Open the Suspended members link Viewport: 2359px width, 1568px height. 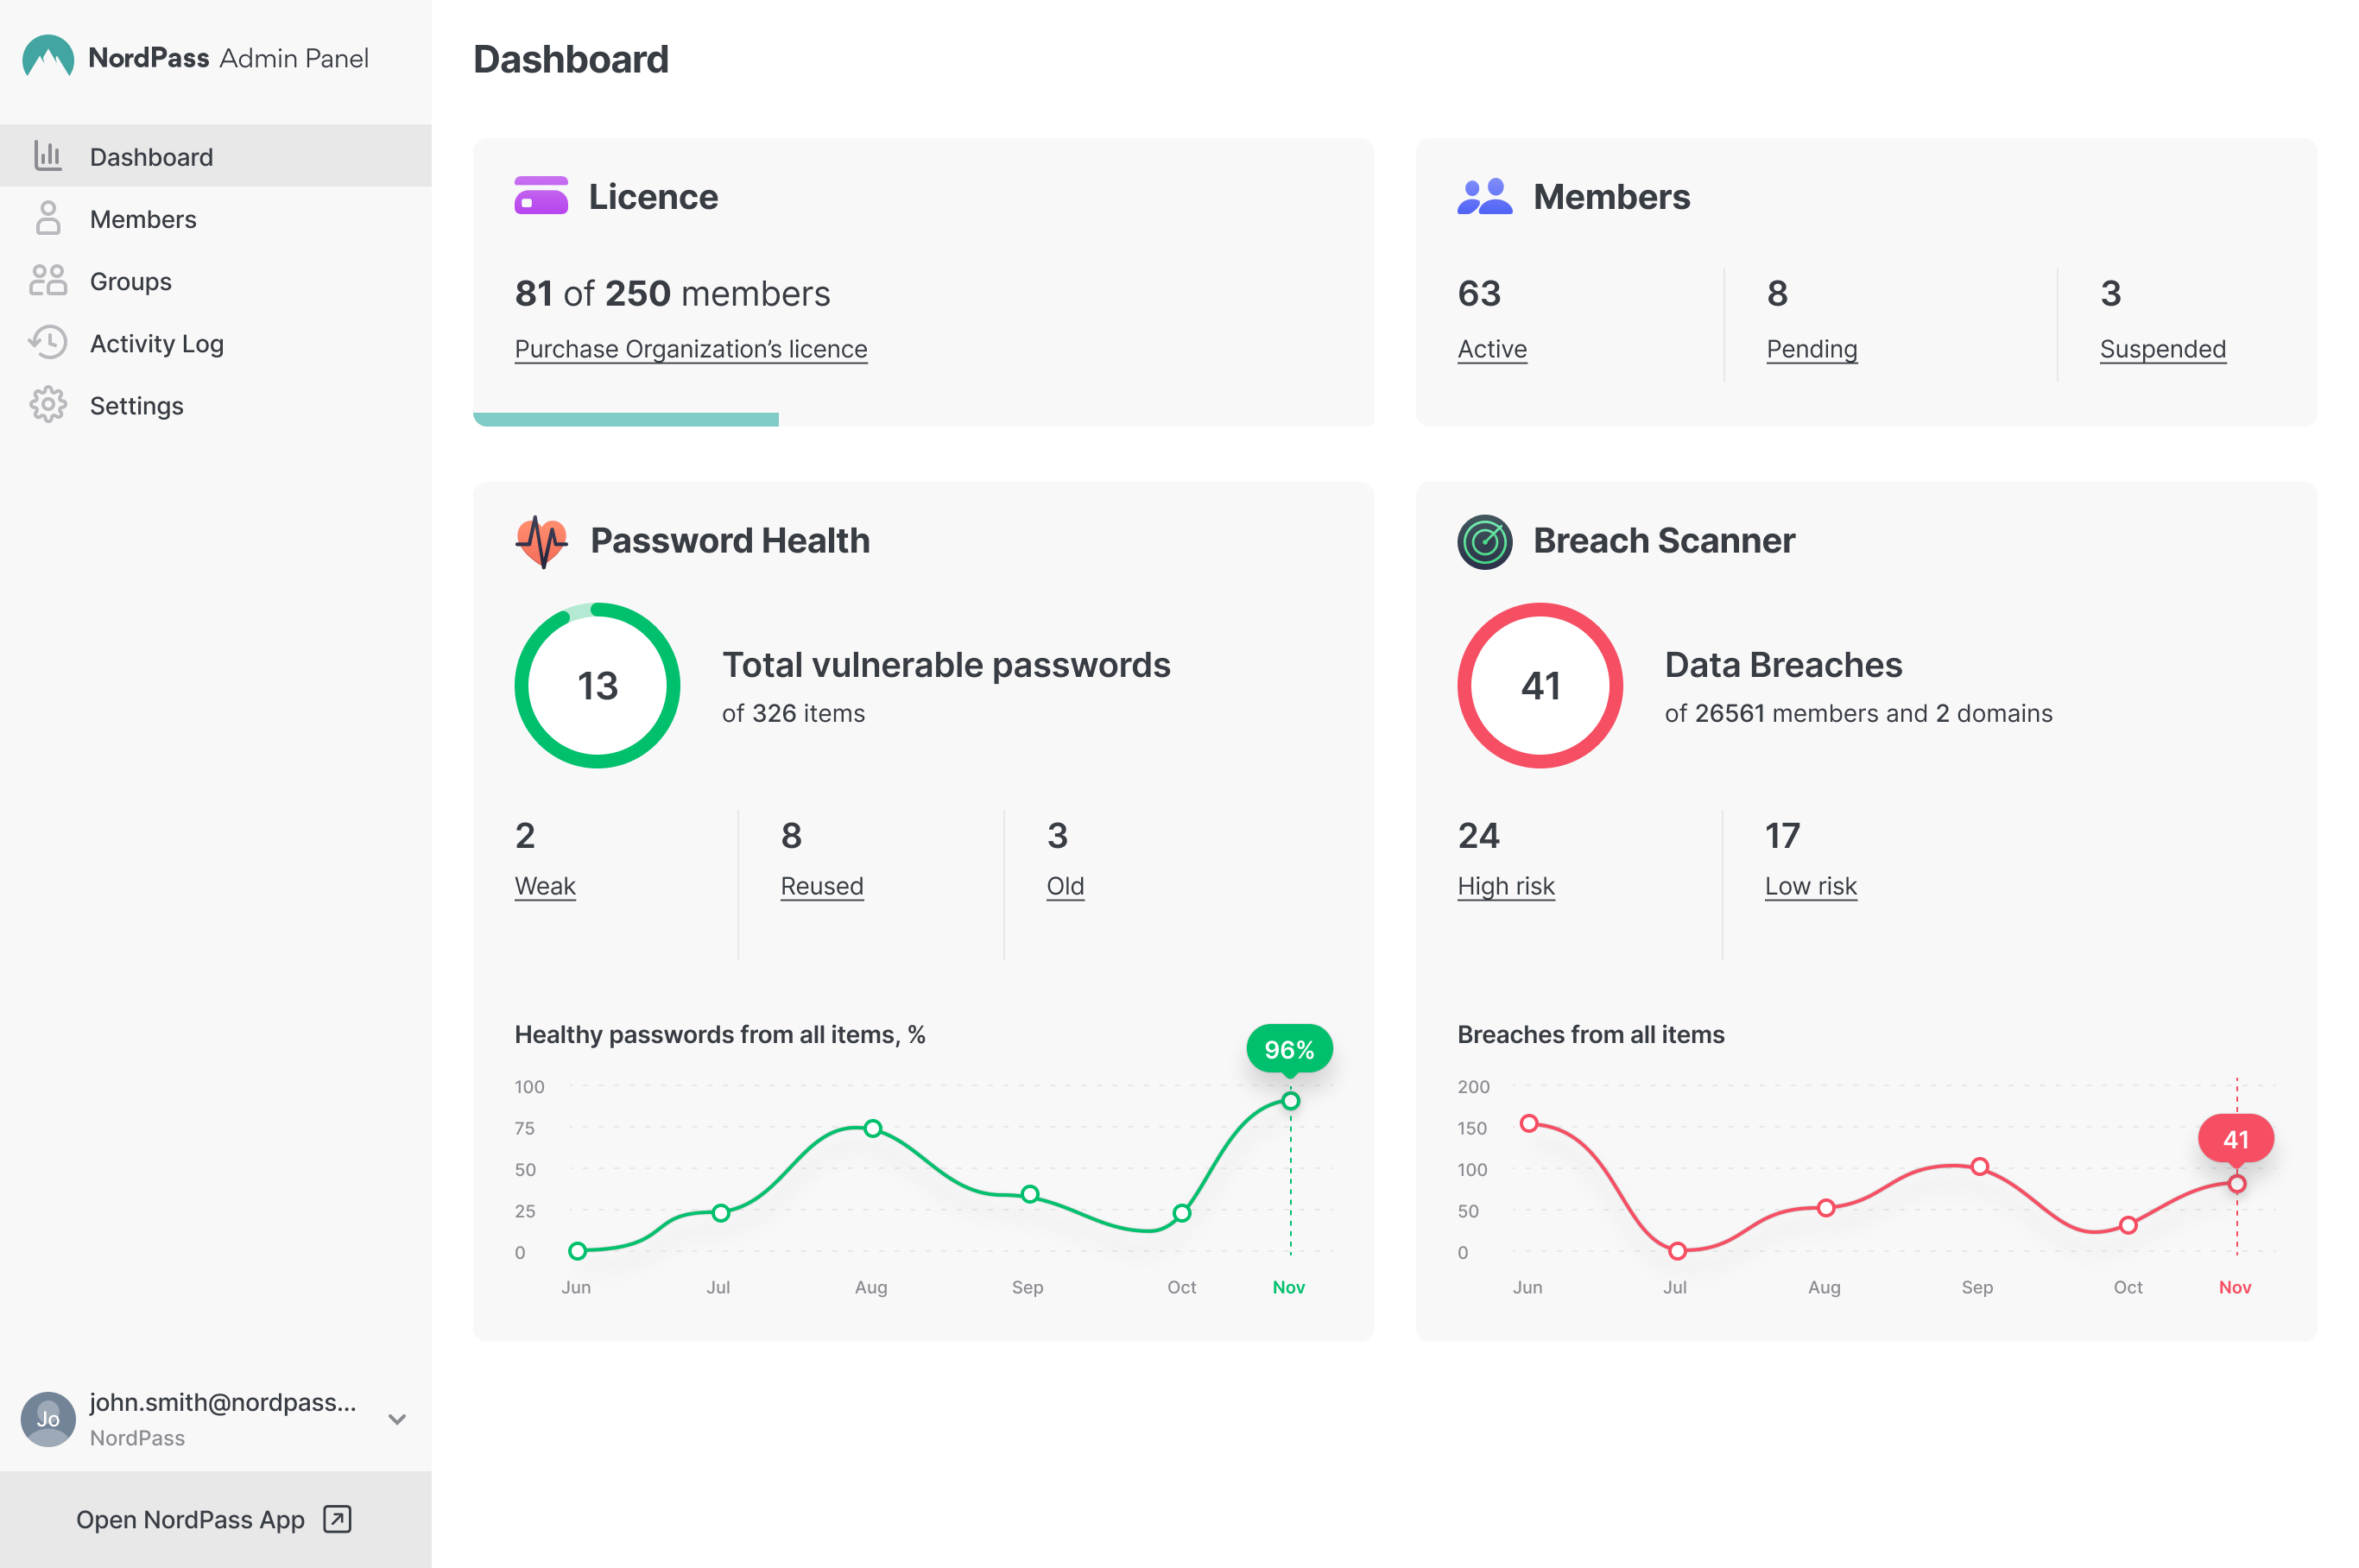pyautogui.click(x=2162, y=349)
